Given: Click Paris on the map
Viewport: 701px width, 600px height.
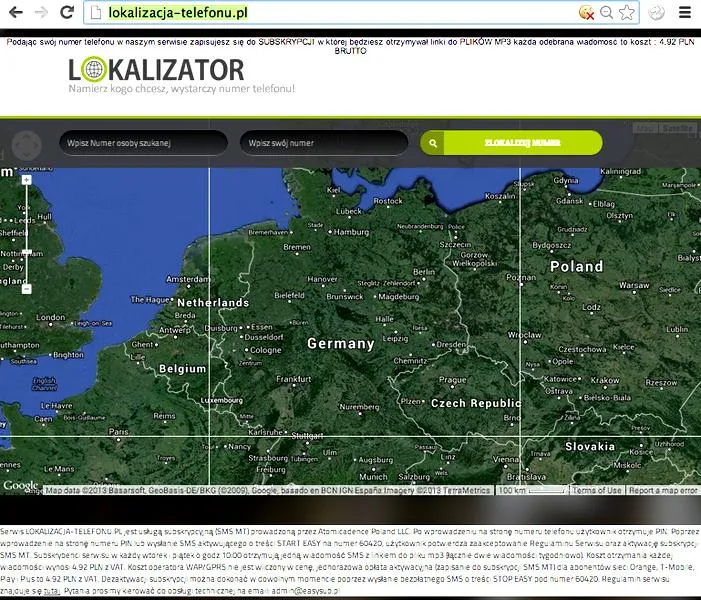Looking at the screenshot, I should coord(118,432).
